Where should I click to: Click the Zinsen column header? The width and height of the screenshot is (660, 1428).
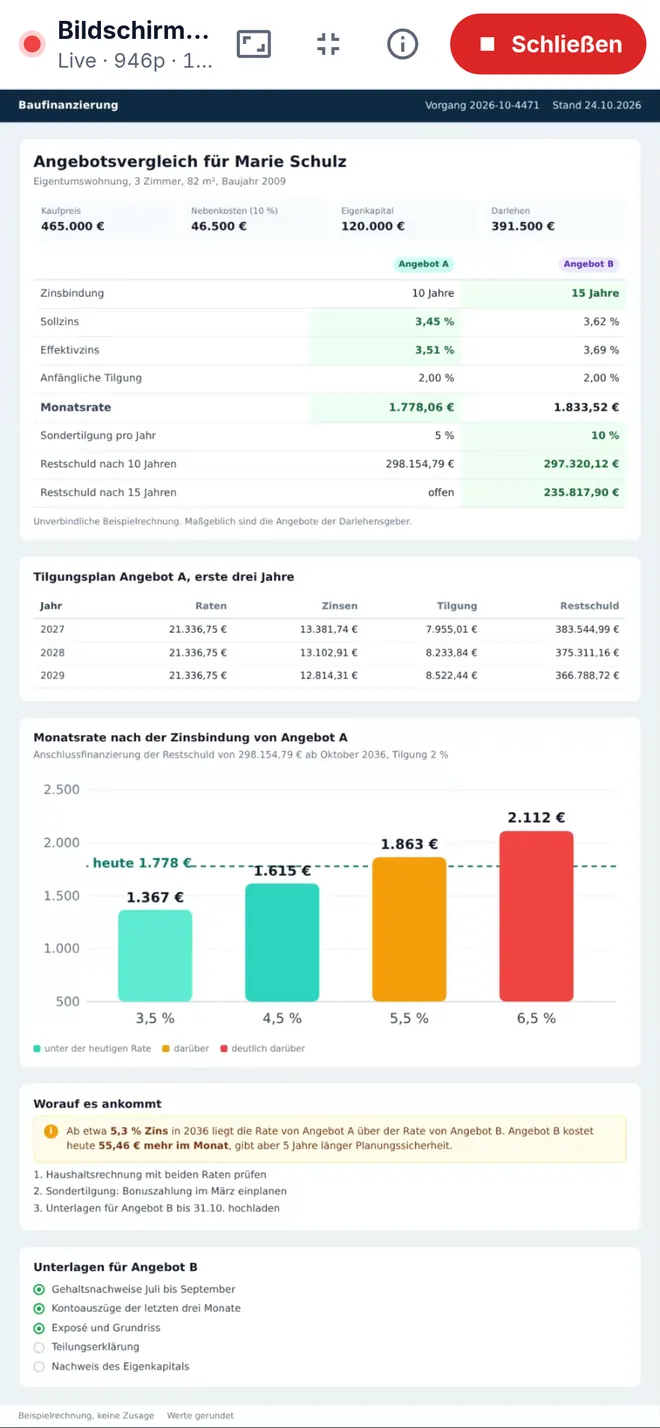340,606
